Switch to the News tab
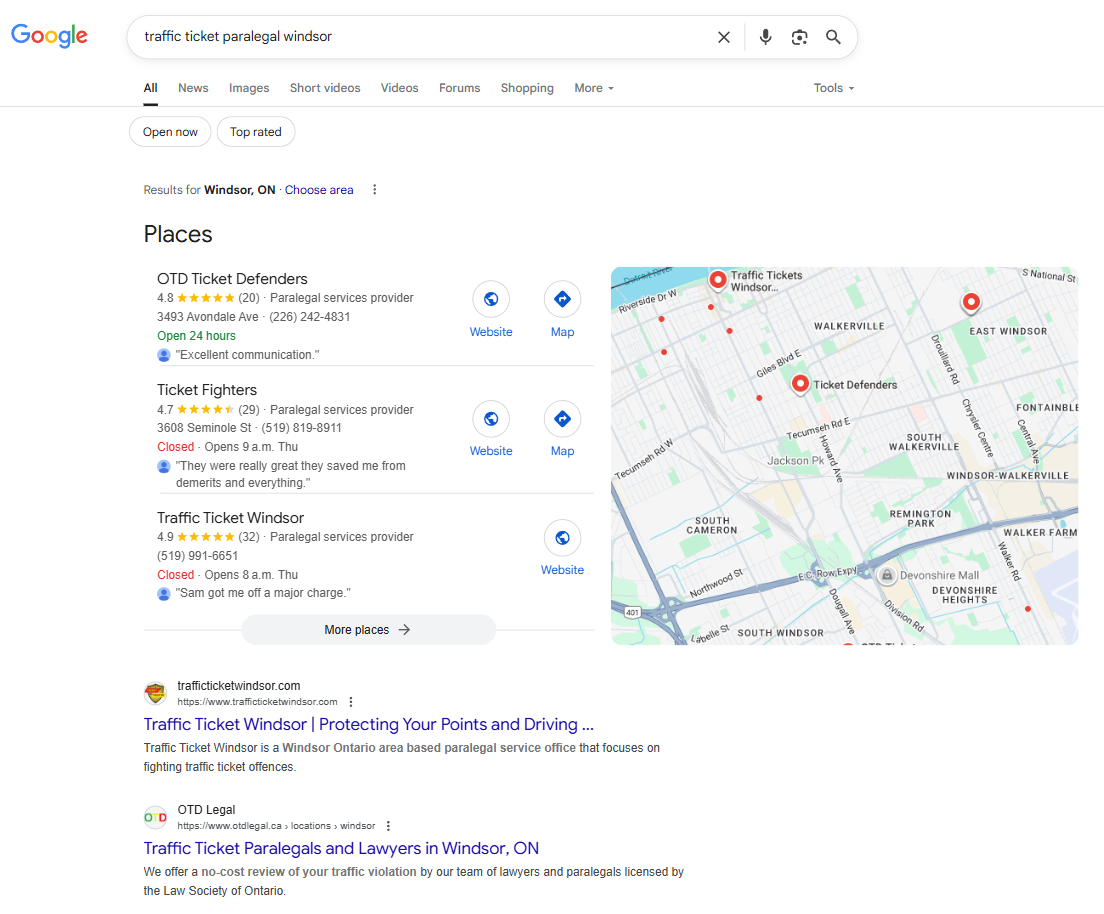Screen dimensions: 1104x914 tap(193, 88)
